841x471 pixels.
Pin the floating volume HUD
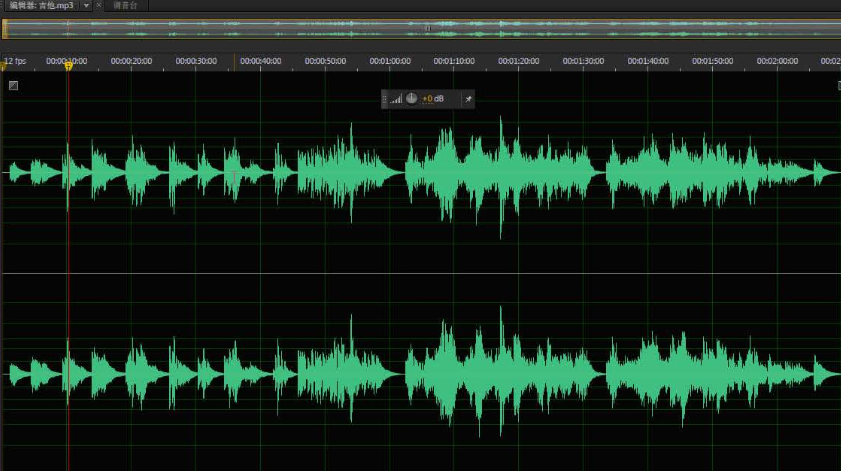468,98
